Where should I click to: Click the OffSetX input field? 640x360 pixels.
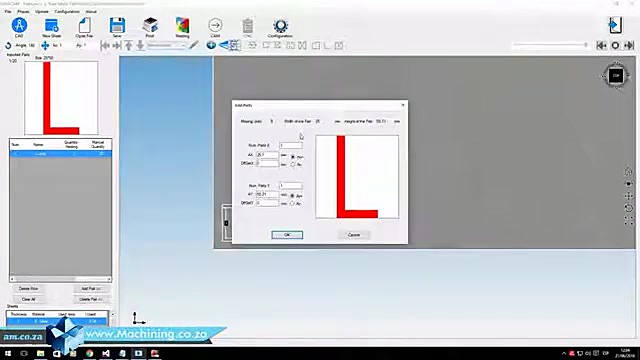coord(267,163)
